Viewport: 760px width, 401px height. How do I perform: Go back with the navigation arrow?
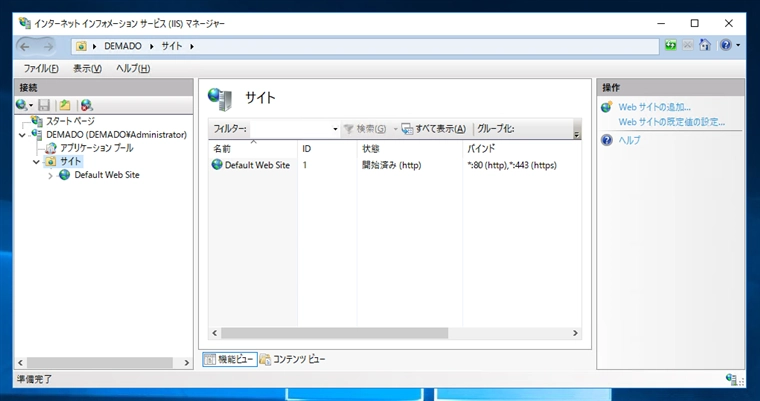[x=25, y=47]
